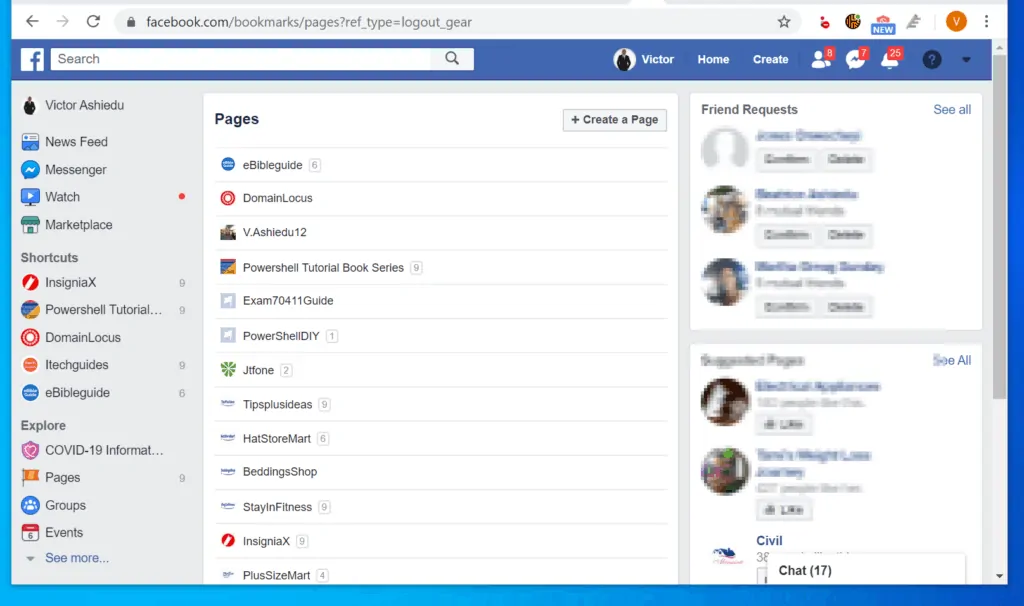Screen dimensions: 1024x606
Task: Reload the page in browser
Action: [93, 22]
